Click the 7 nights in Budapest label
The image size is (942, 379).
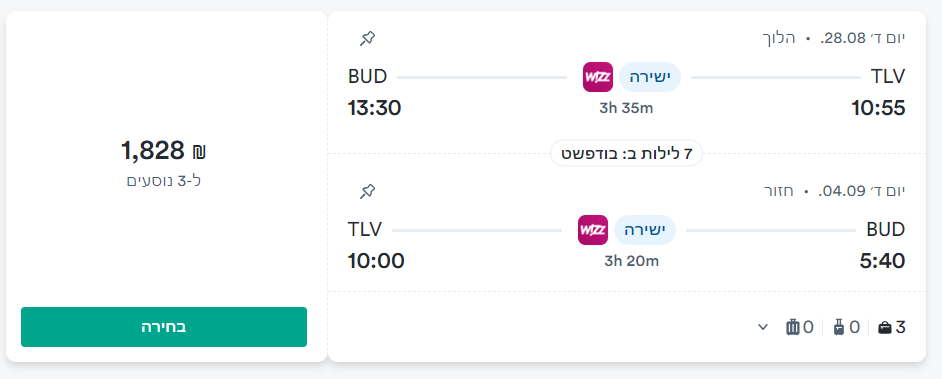click(627, 153)
